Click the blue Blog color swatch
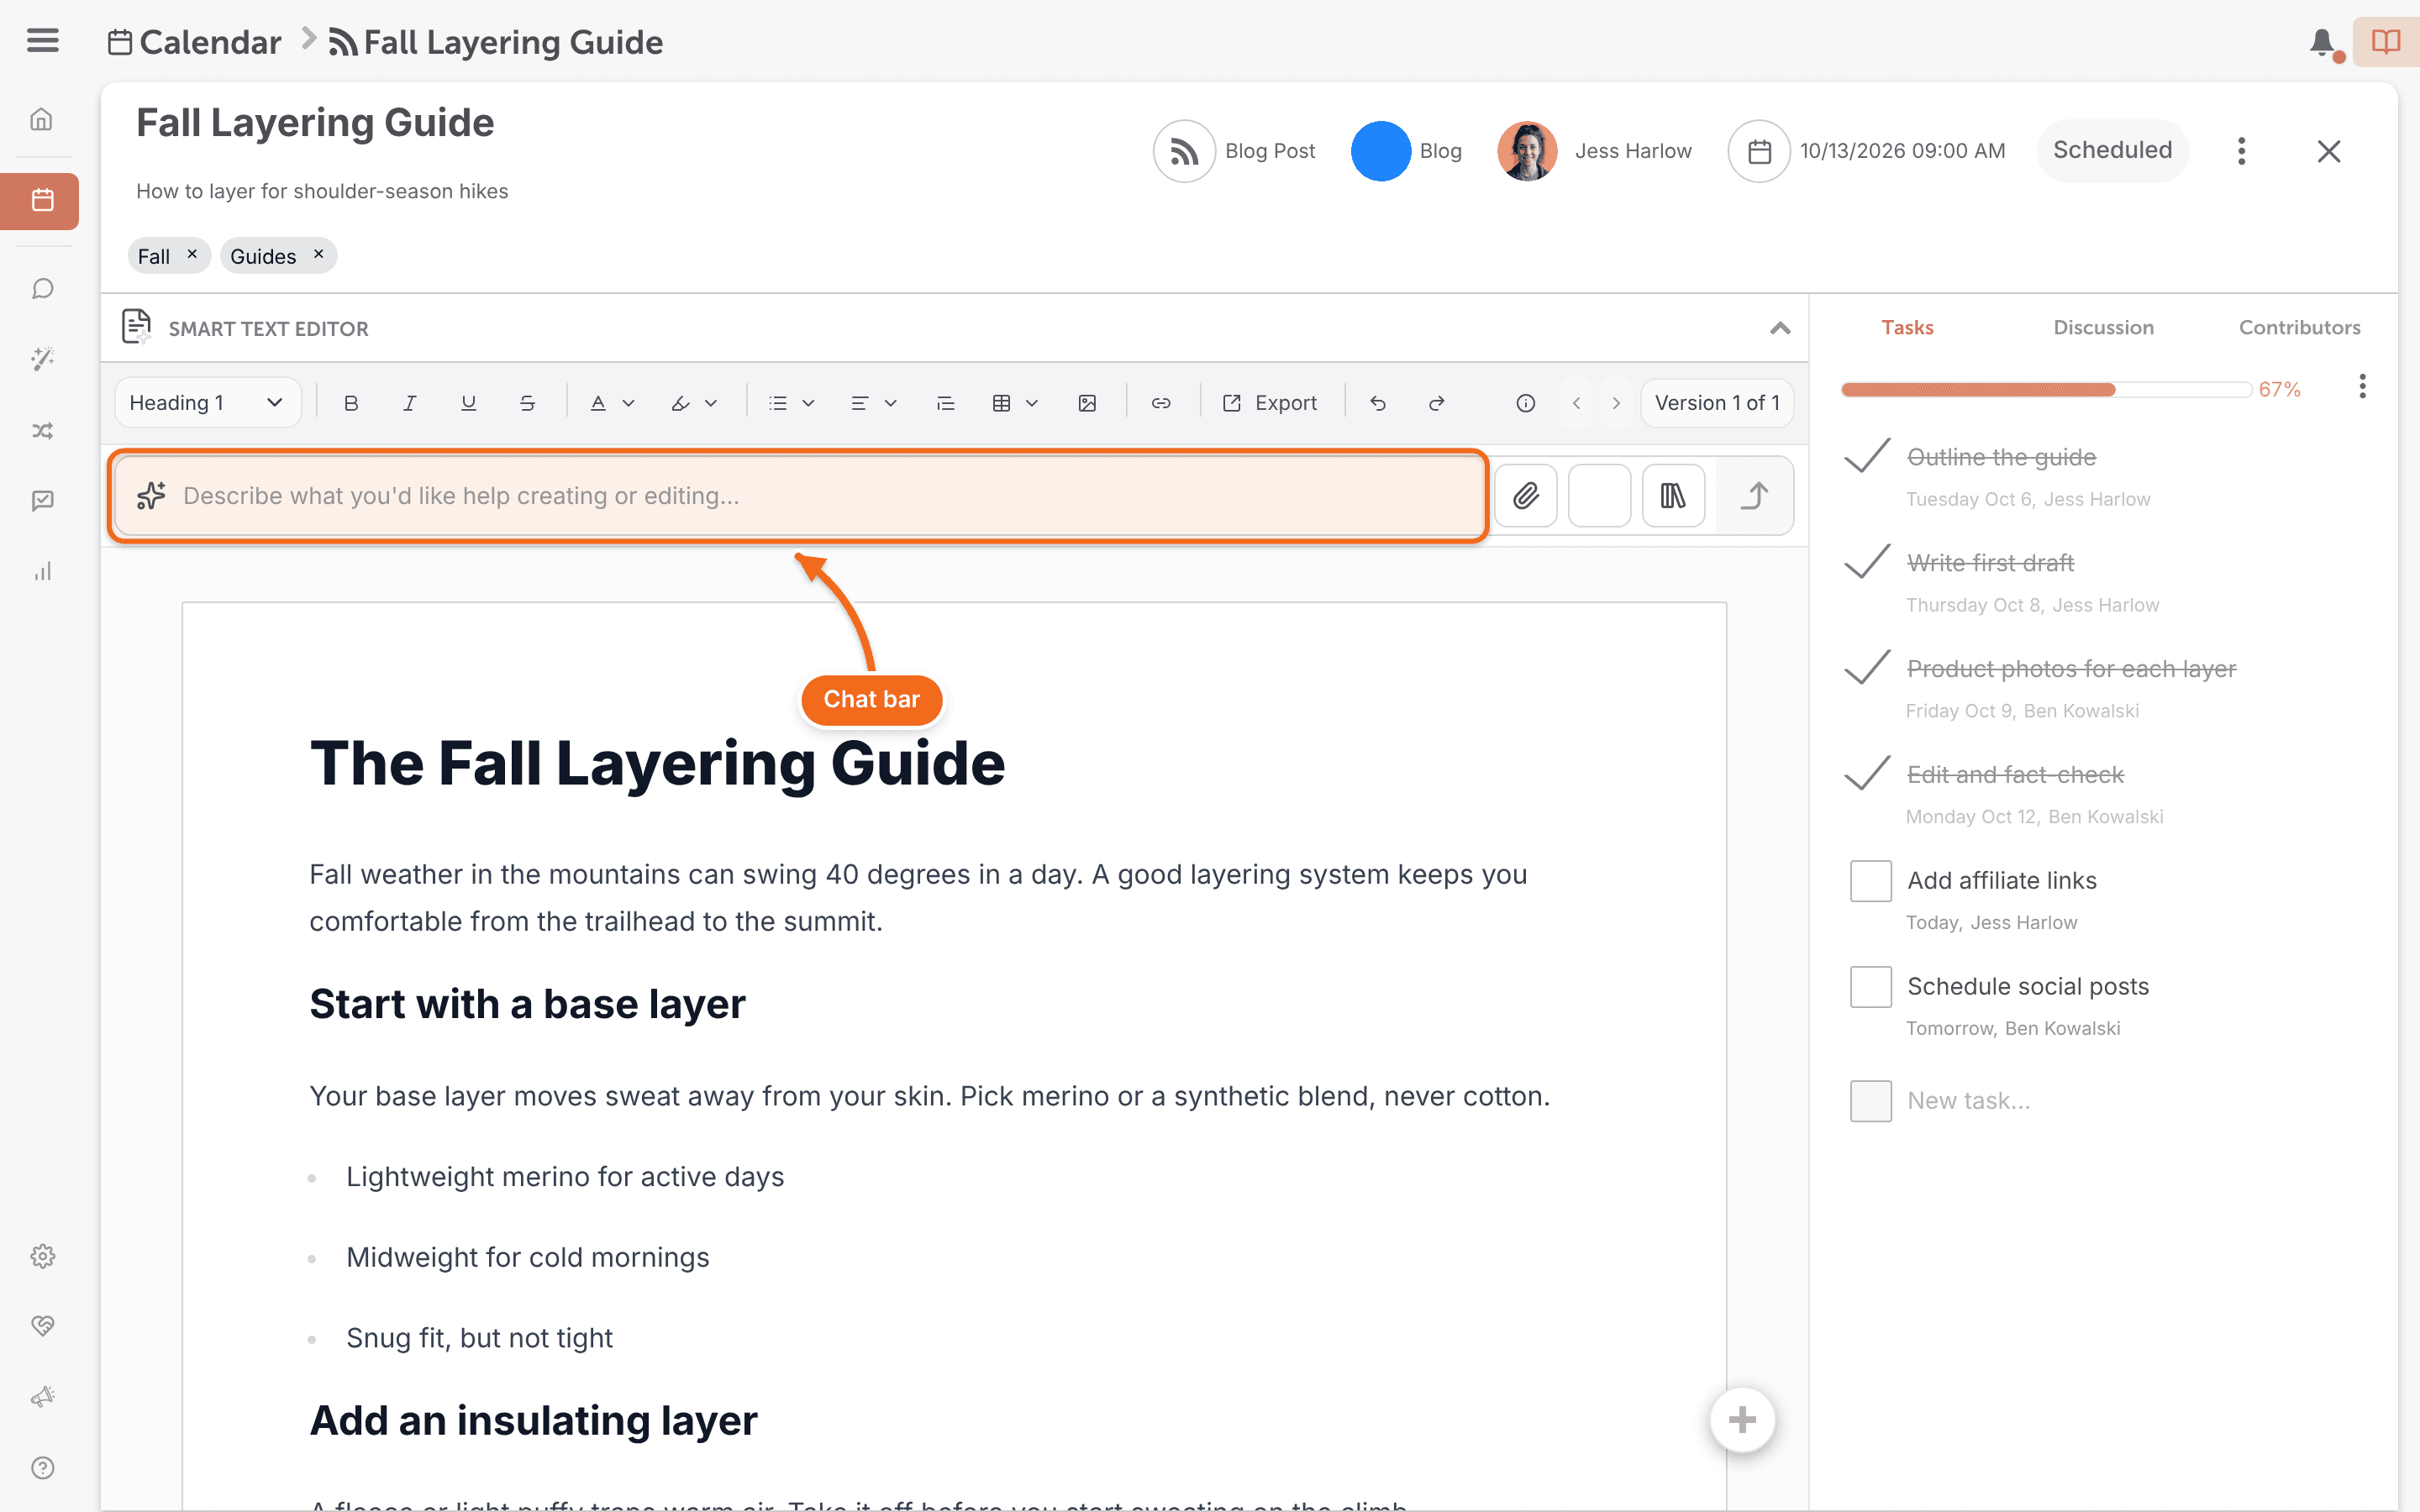The width and height of the screenshot is (2420, 1512). coord(1381,151)
